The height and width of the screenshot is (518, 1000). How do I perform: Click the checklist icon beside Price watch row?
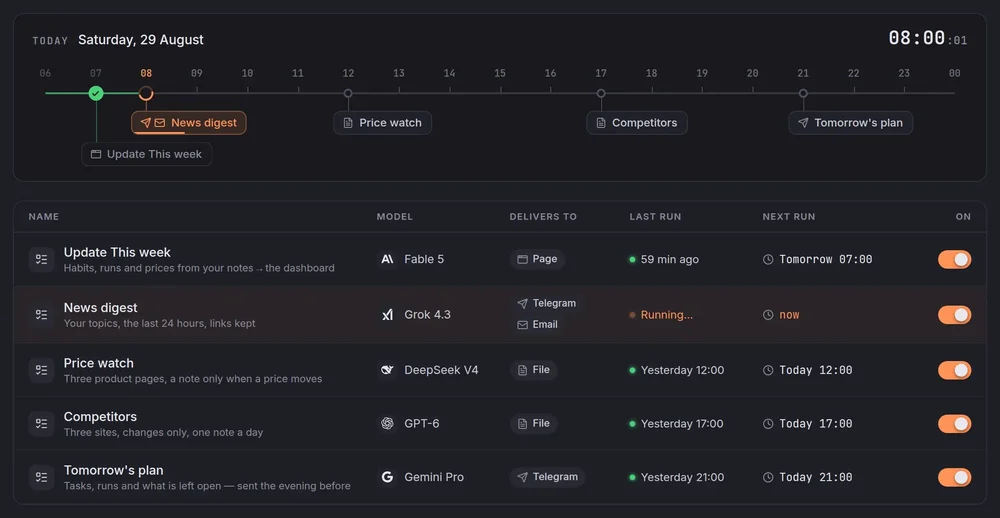[x=41, y=370]
